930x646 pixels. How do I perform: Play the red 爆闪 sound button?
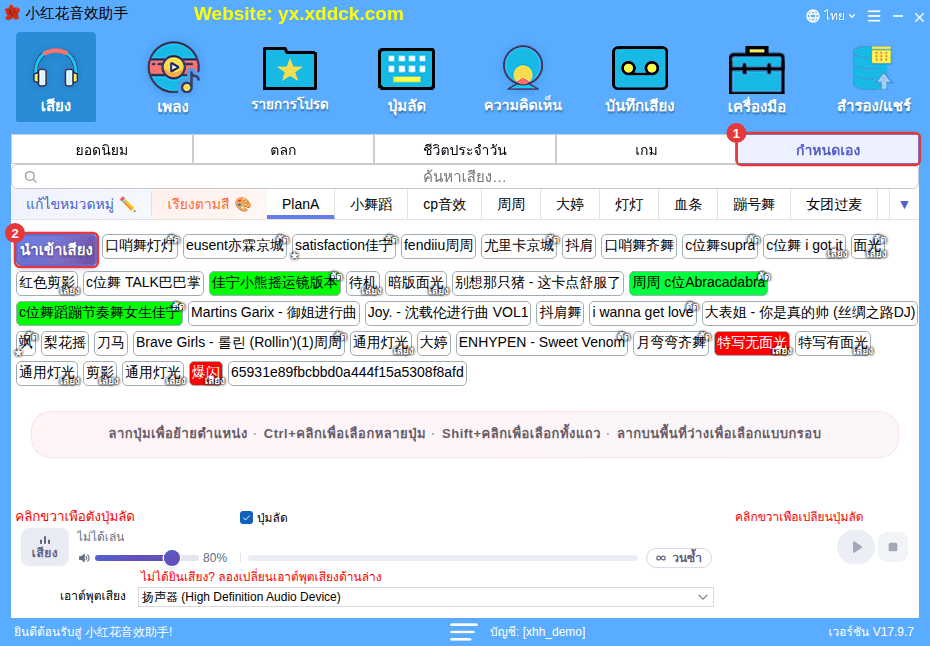[x=206, y=373]
